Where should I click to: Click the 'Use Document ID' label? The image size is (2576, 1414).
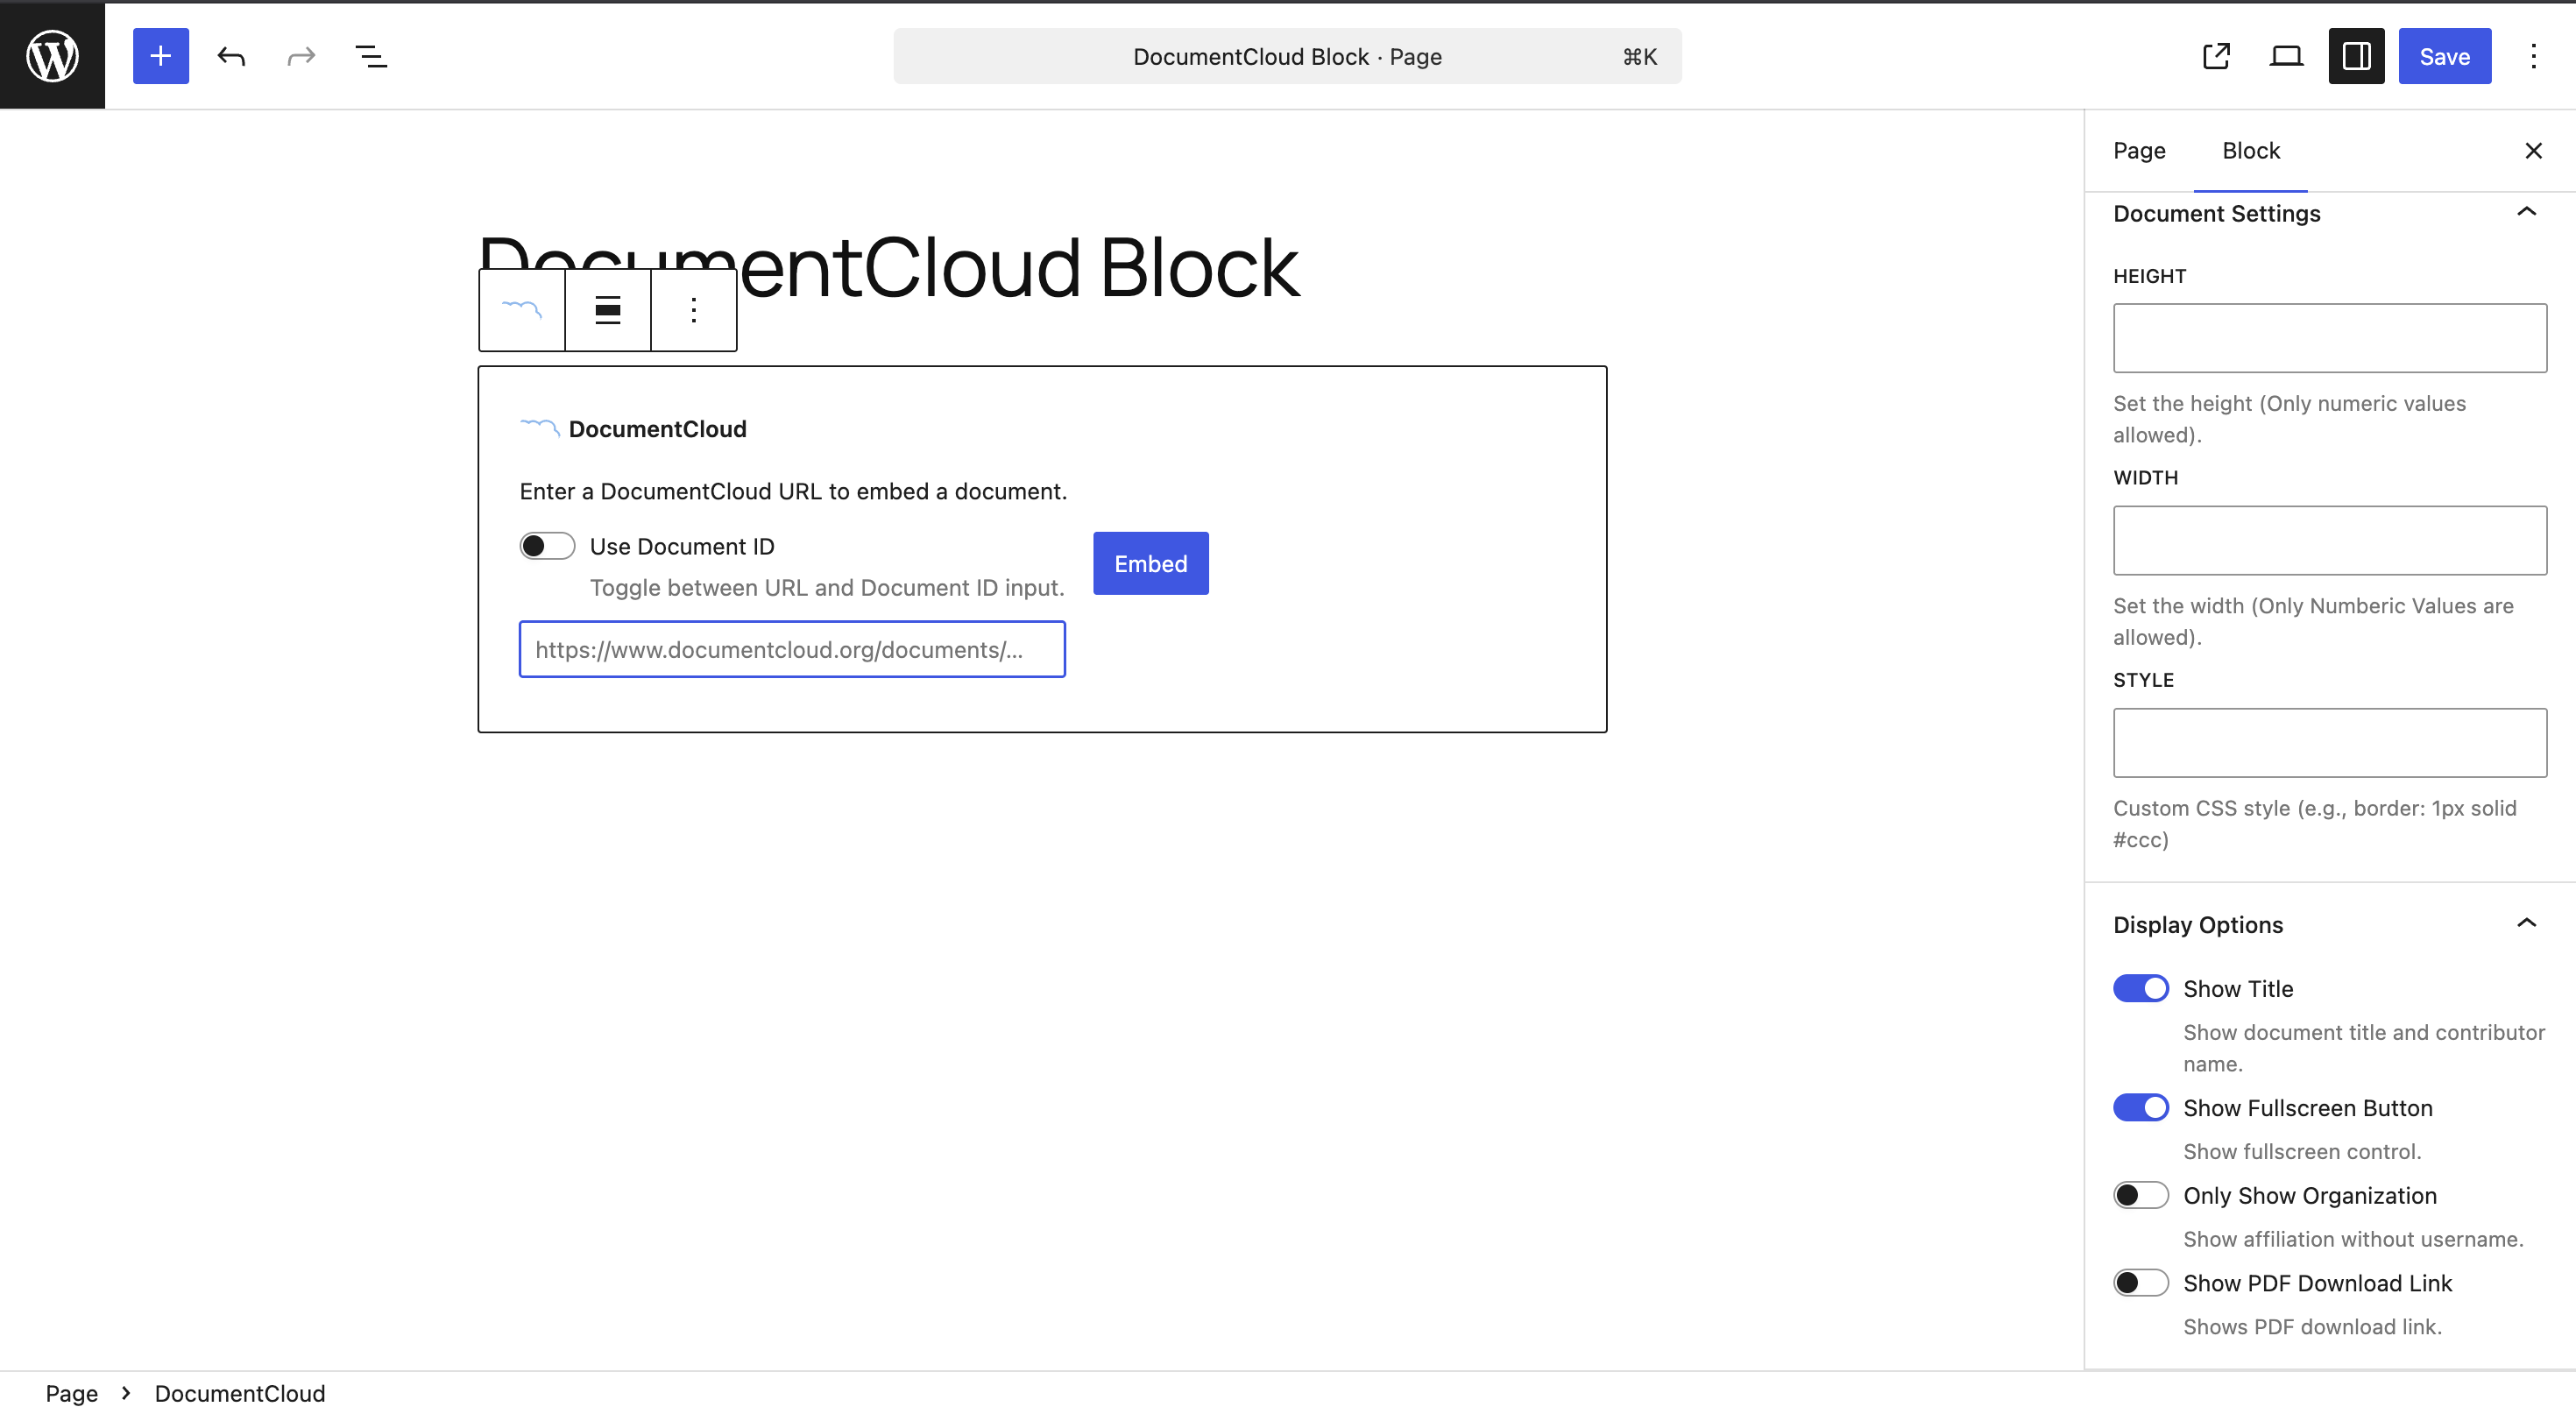click(x=682, y=546)
